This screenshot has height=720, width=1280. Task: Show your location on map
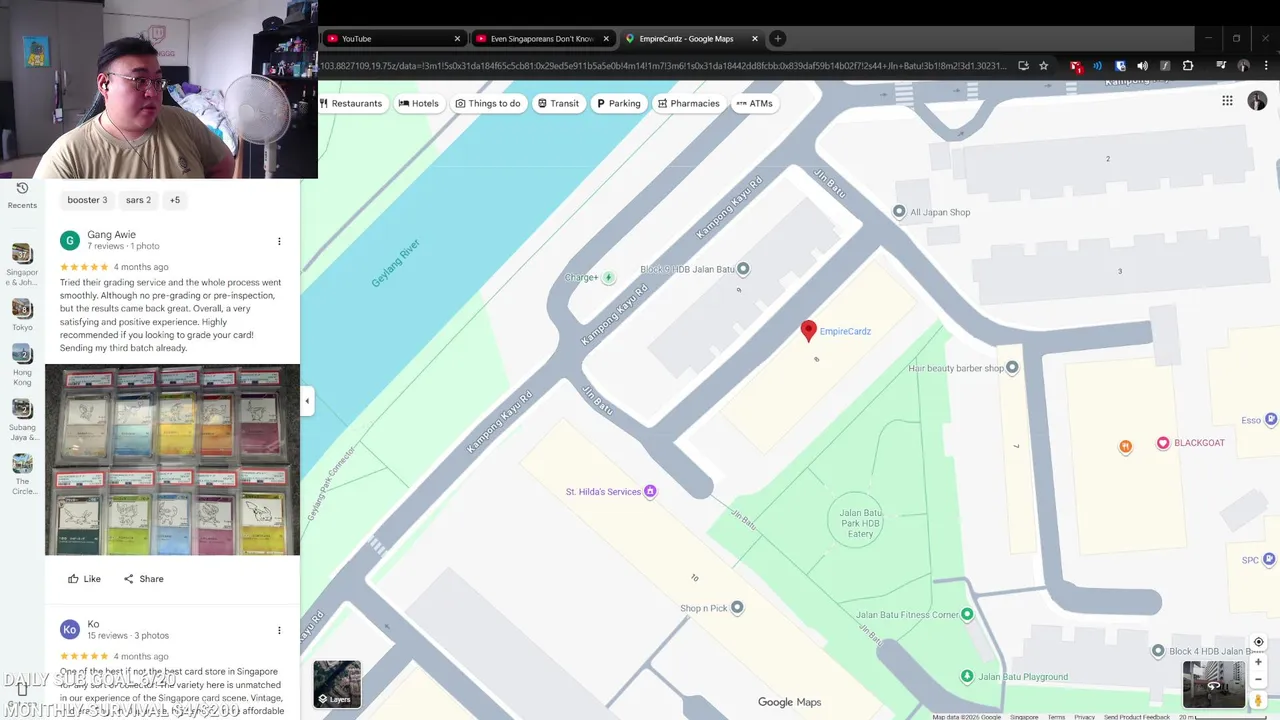click(x=1258, y=642)
